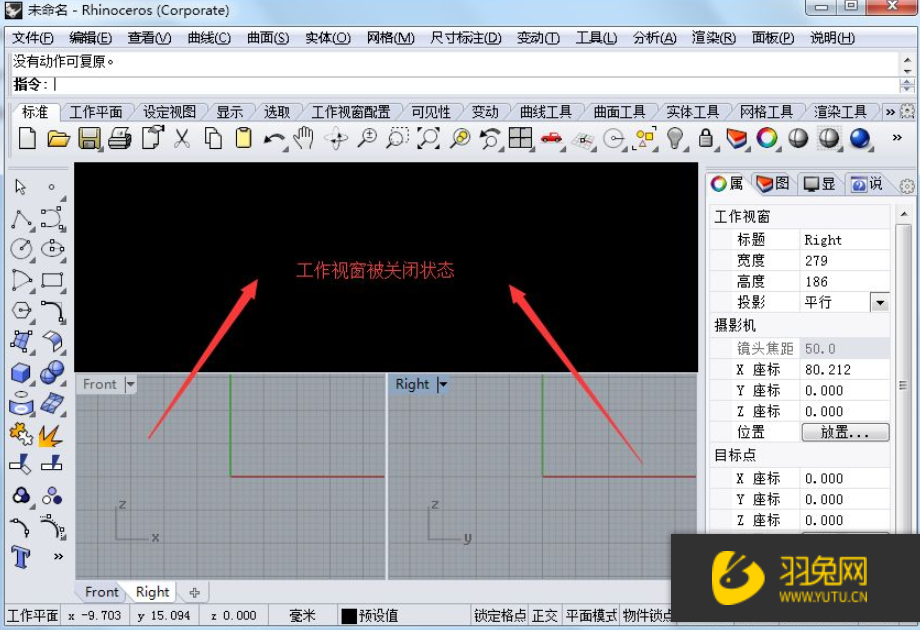This screenshot has height=630, width=920.
Task: Toggle 正交 ortho mode in the status bar
Action: click(544, 615)
